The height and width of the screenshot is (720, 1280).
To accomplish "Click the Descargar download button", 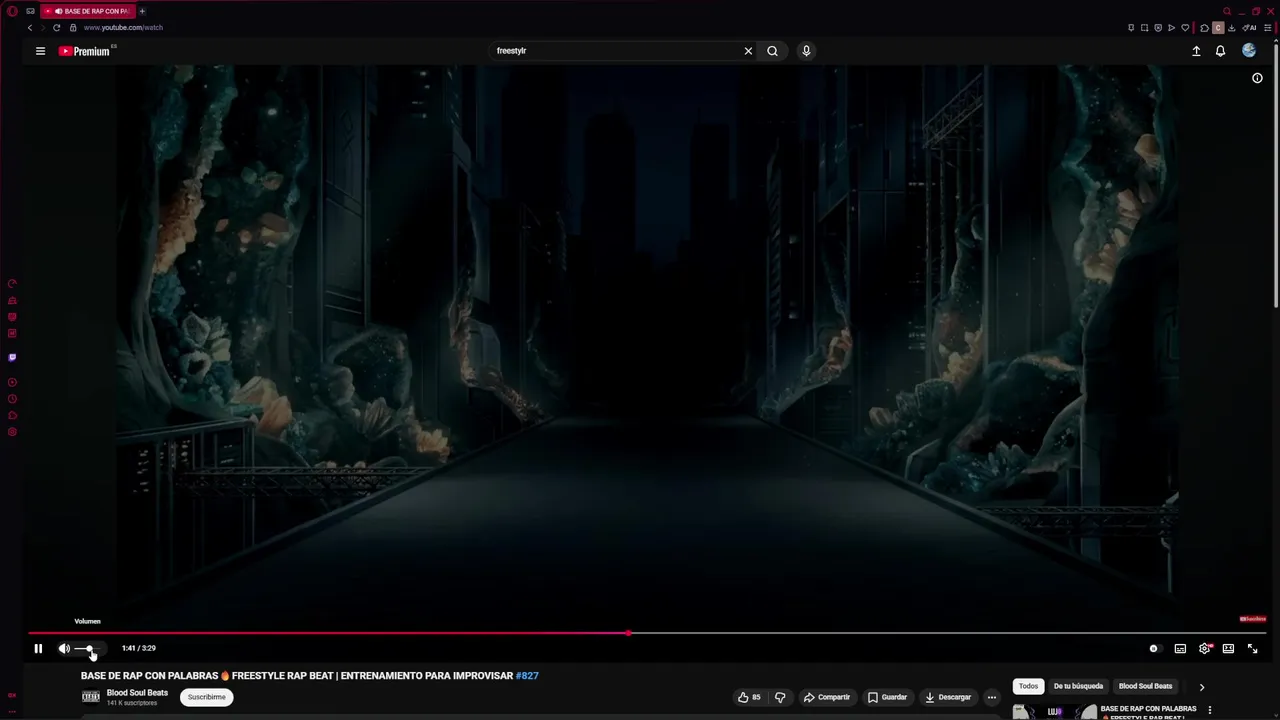I will click(948, 697).
